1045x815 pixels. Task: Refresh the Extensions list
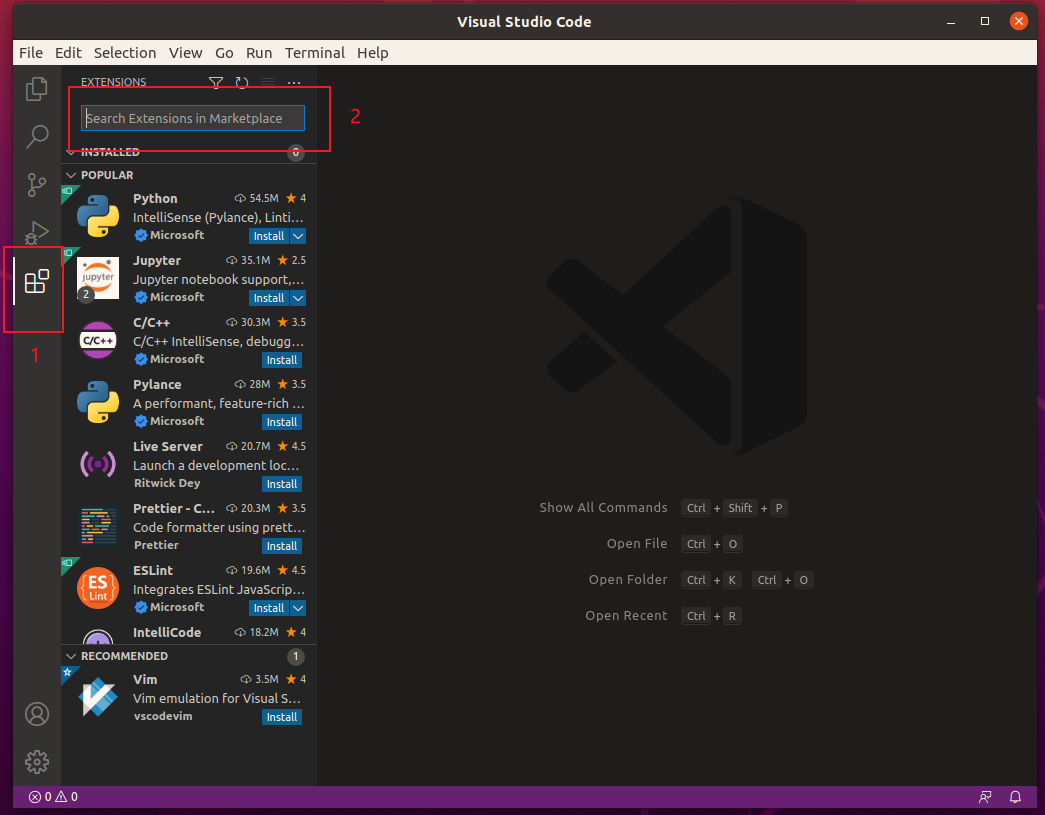(242, 82)
